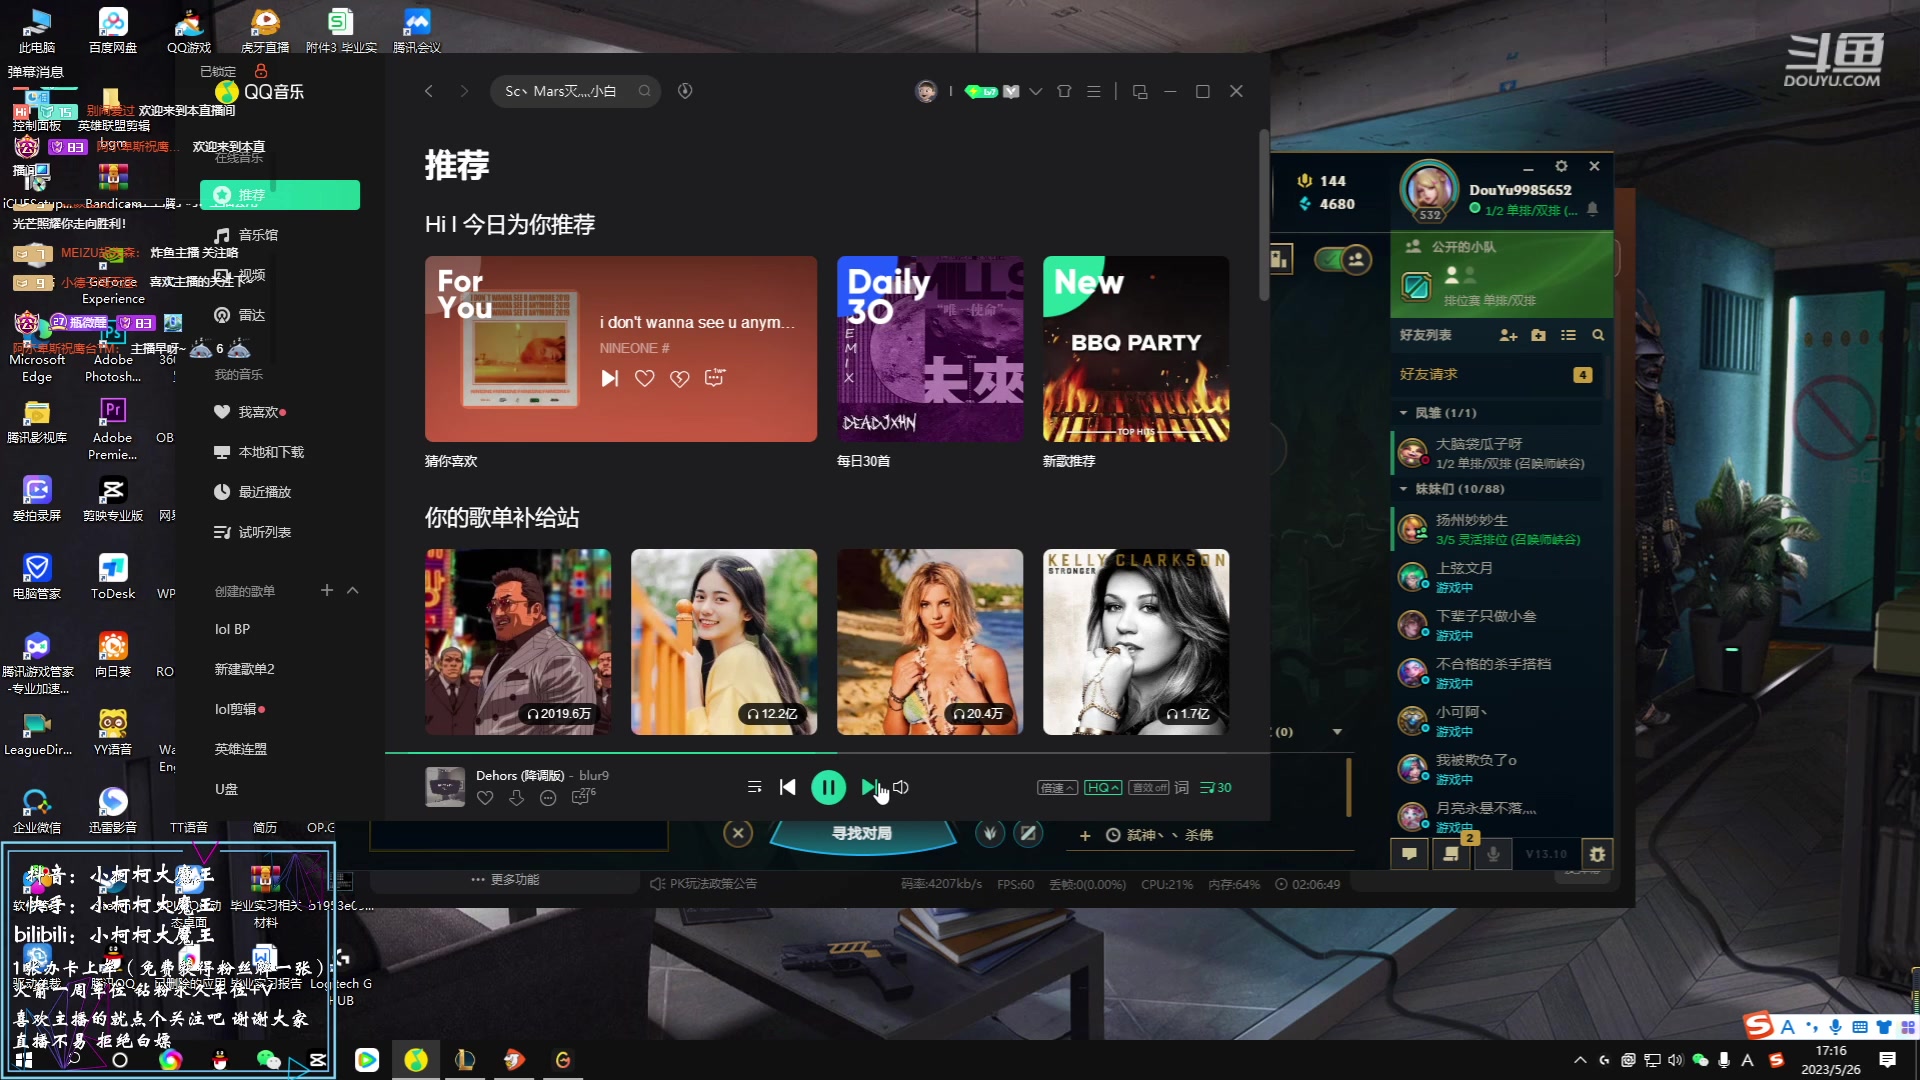Download the currently playing song

tap(516, 798)
